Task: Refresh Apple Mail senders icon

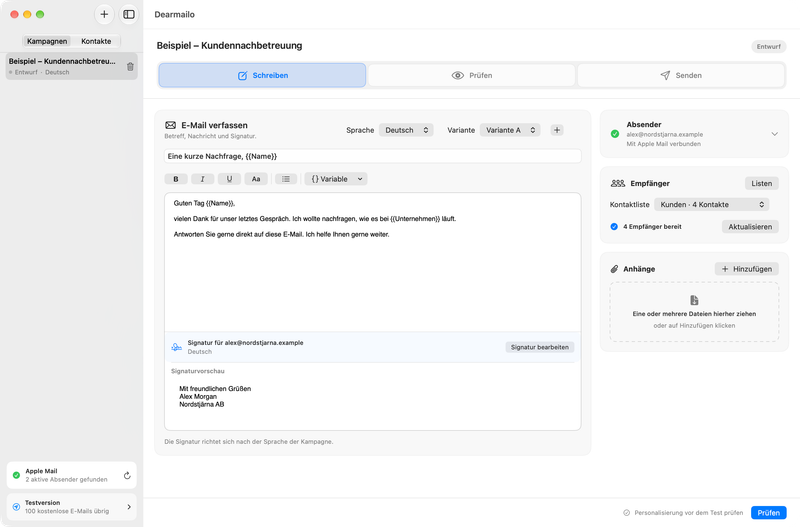Action: [127, 475]
